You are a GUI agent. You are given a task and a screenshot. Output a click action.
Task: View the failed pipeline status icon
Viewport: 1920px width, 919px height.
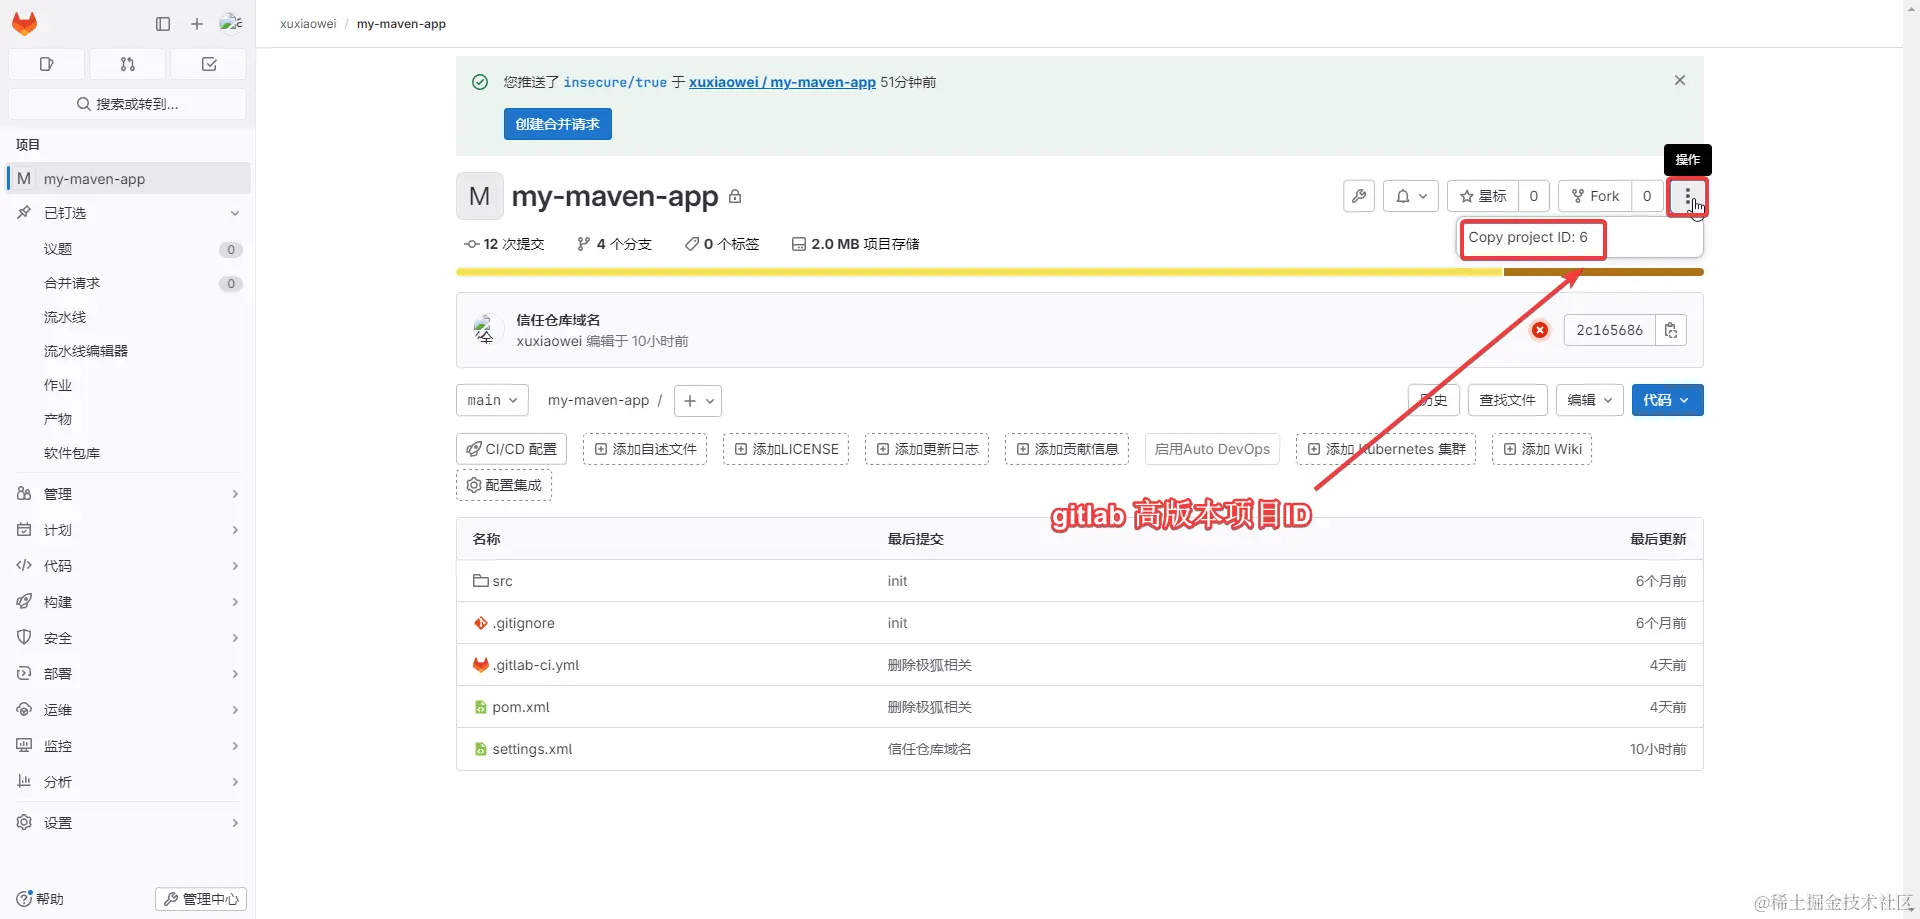pyautogui.click(x=1540, y=330)
